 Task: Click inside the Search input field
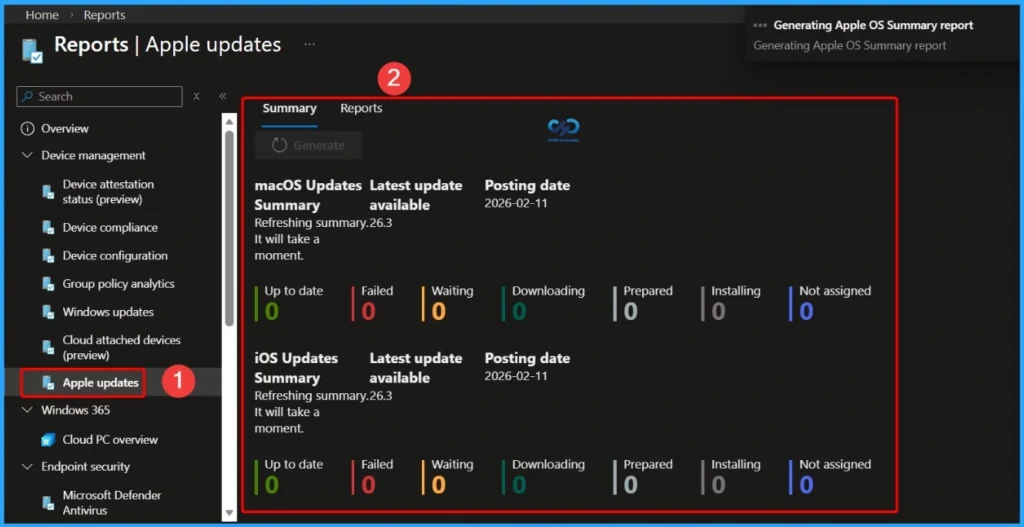point(99,96)
